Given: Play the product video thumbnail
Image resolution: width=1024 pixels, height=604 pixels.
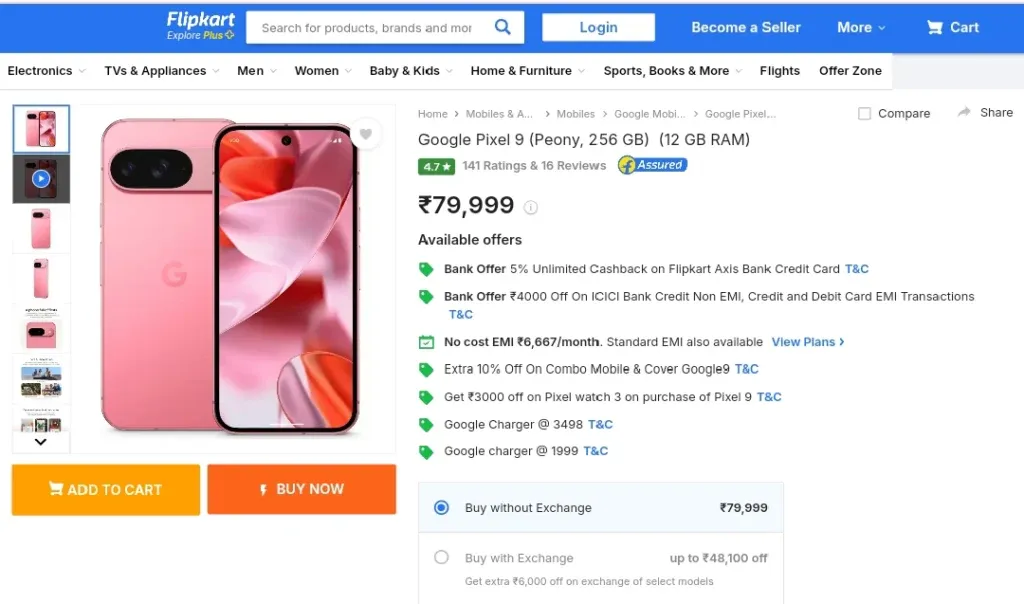Looking at the screenshot, I should 41,179.
